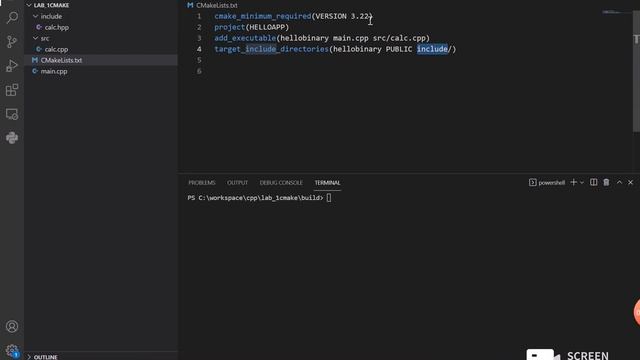Open the Search view in the activity bar
This screenshot has height=360, width=640.
point(12,18)
